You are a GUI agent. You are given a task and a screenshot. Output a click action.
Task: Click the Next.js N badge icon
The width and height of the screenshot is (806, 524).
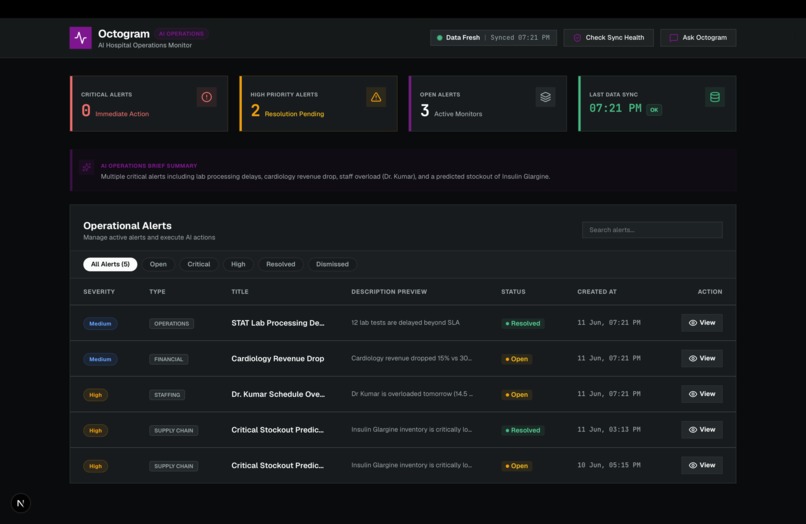coord(21,503)
